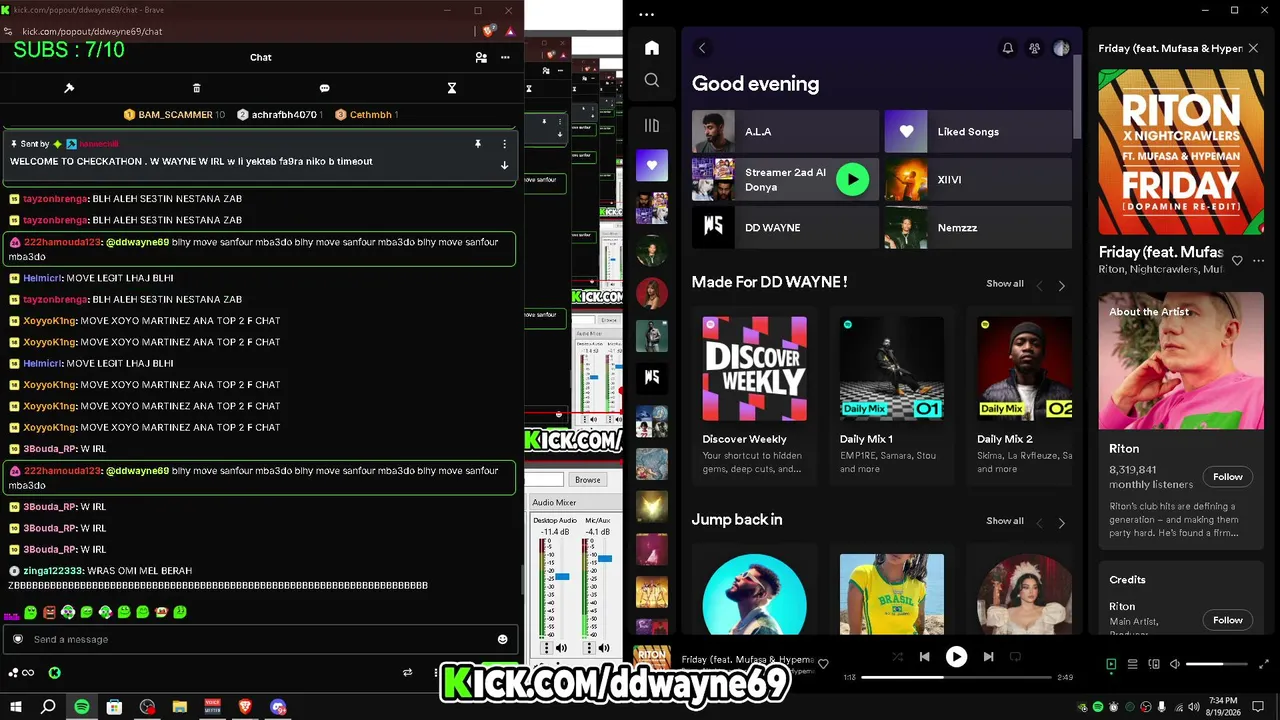
Task: Open Daily Mix 1 card
Action: (891, 395)
